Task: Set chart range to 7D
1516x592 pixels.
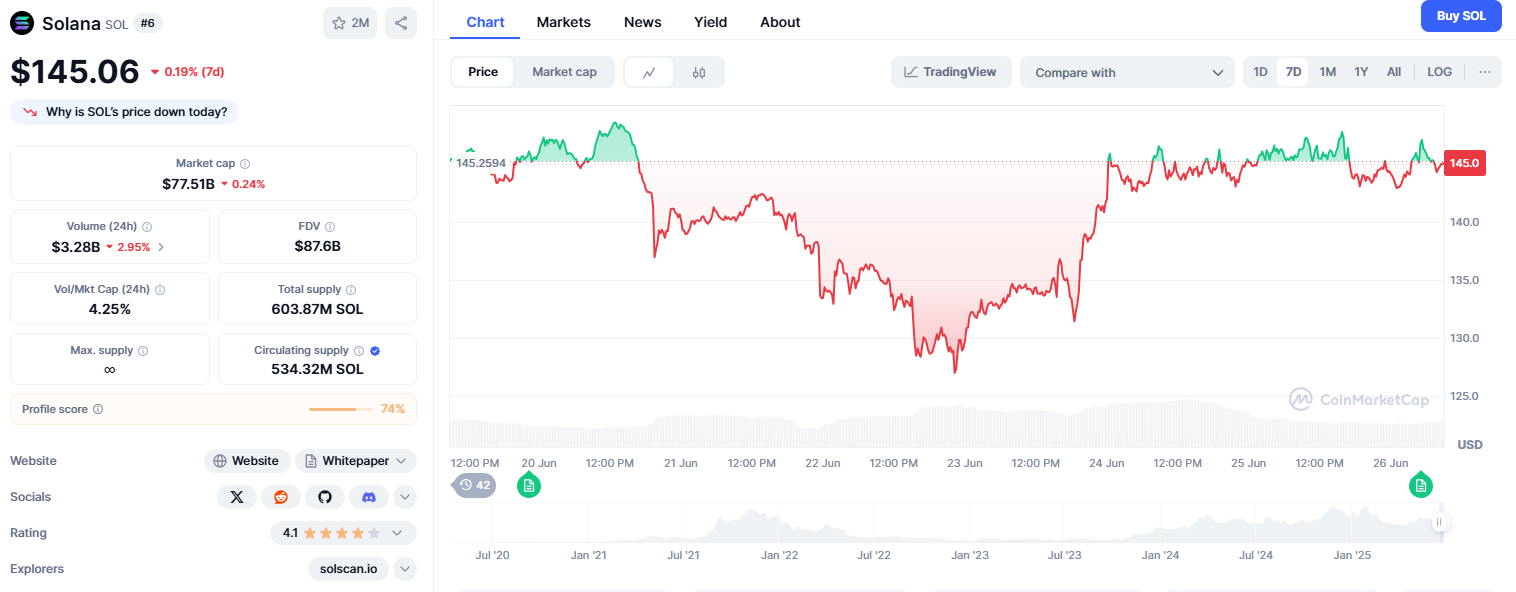Action: point(1293,72)
